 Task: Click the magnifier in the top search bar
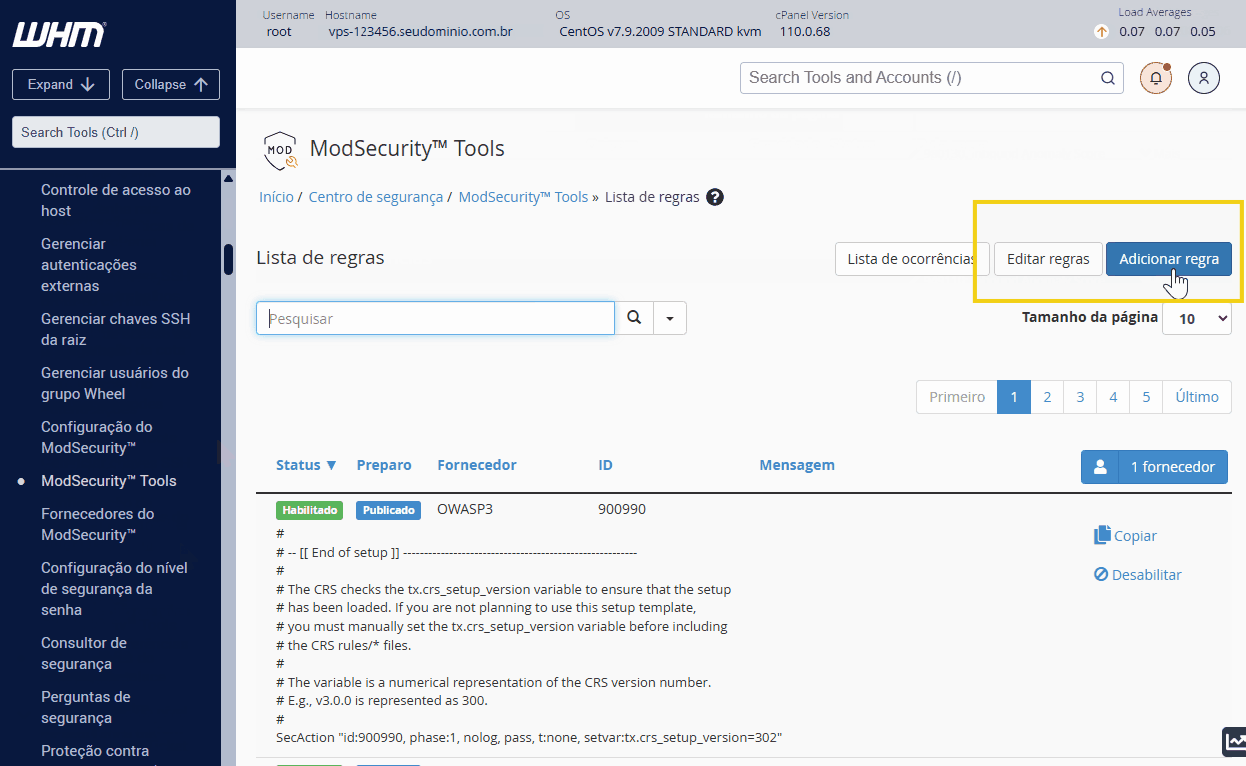click(1107, 78)
